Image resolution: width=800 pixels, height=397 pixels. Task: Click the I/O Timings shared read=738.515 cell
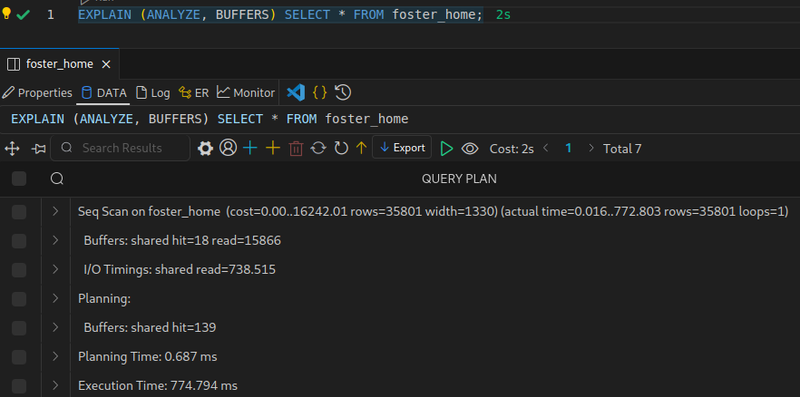tap(180, 269)
